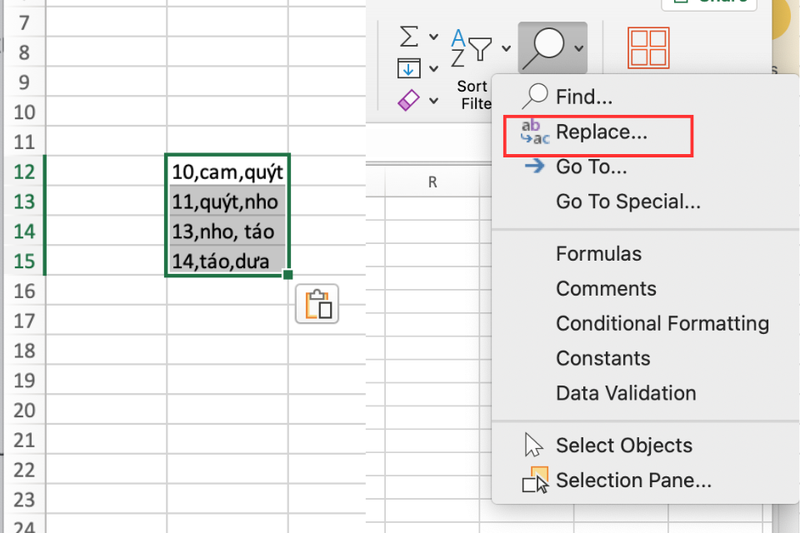Click the Clear eraser icon
The height and width of the screenshot is (533, 800).
tap(409, 100)
